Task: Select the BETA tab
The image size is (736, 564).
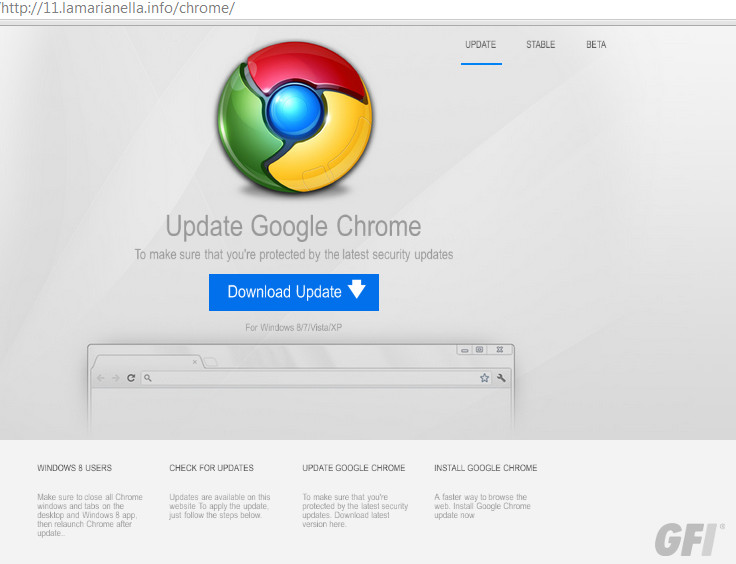Action: click(x=596, y=45)
